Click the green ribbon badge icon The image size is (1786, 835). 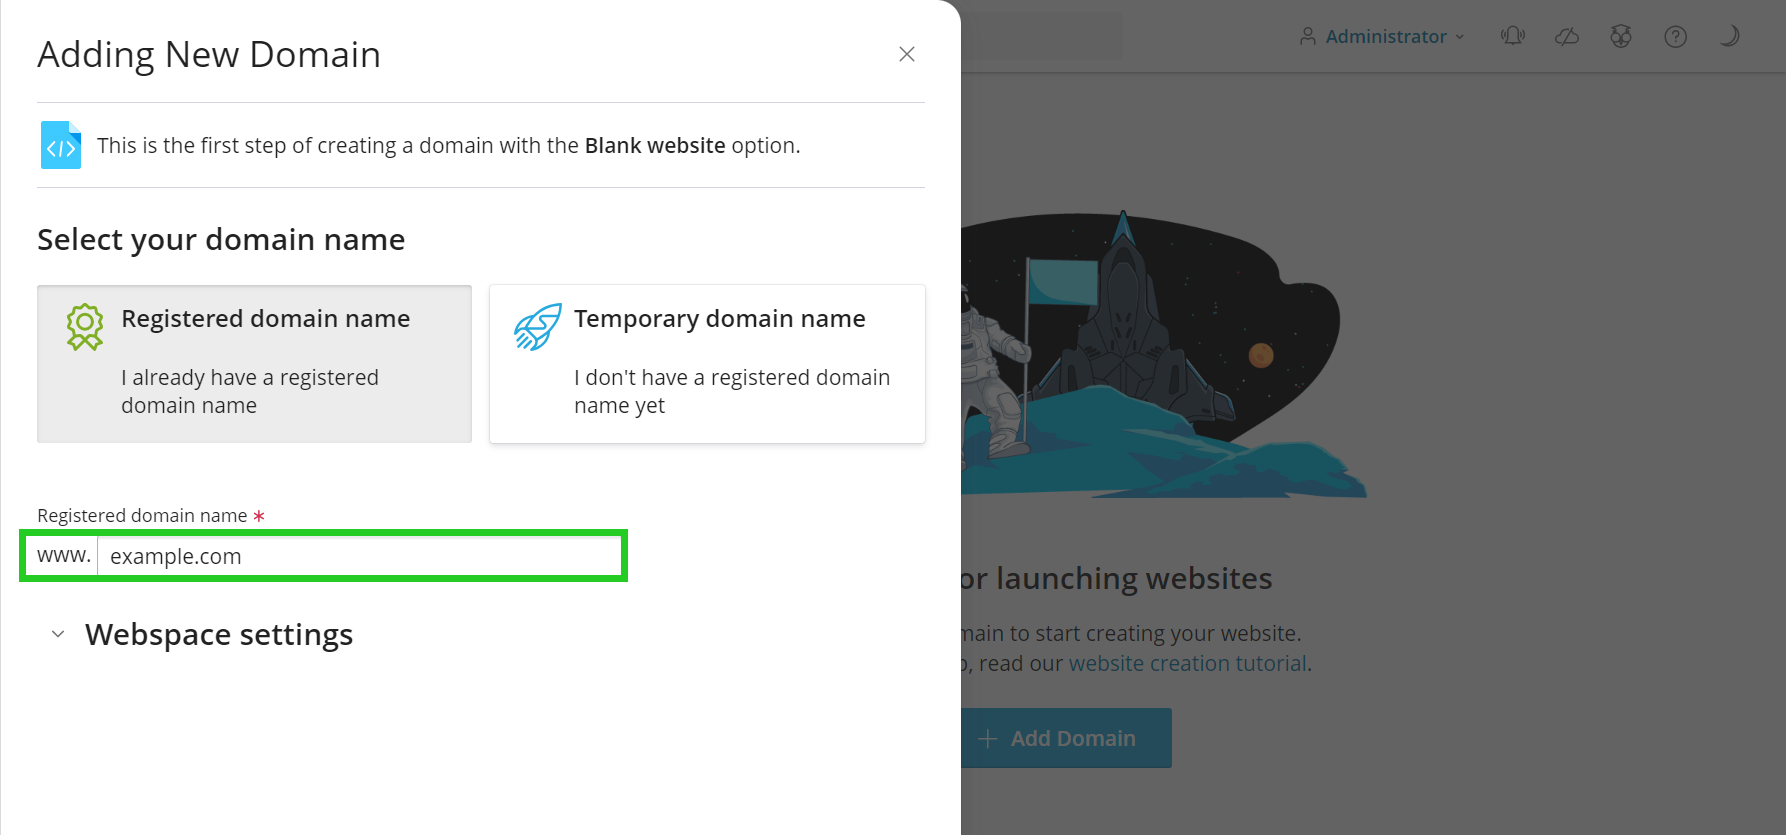[85, 327]
